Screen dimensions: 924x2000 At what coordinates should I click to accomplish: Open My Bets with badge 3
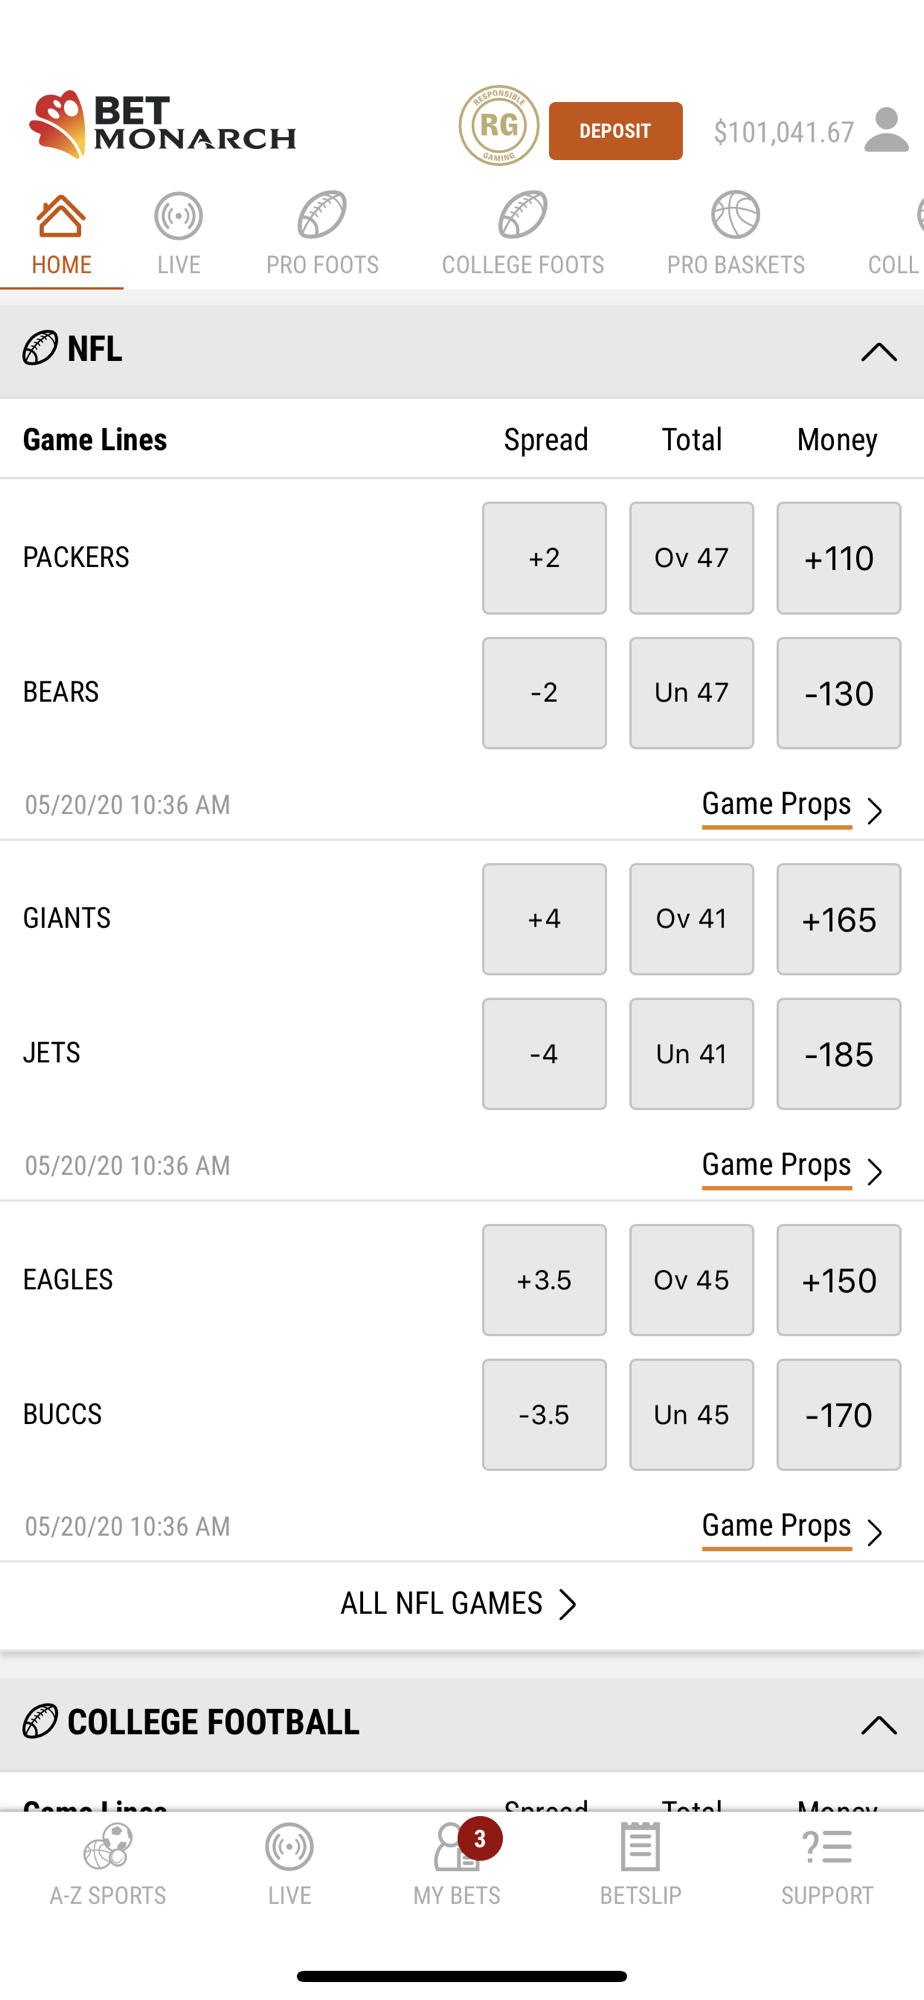(457, 1863)
